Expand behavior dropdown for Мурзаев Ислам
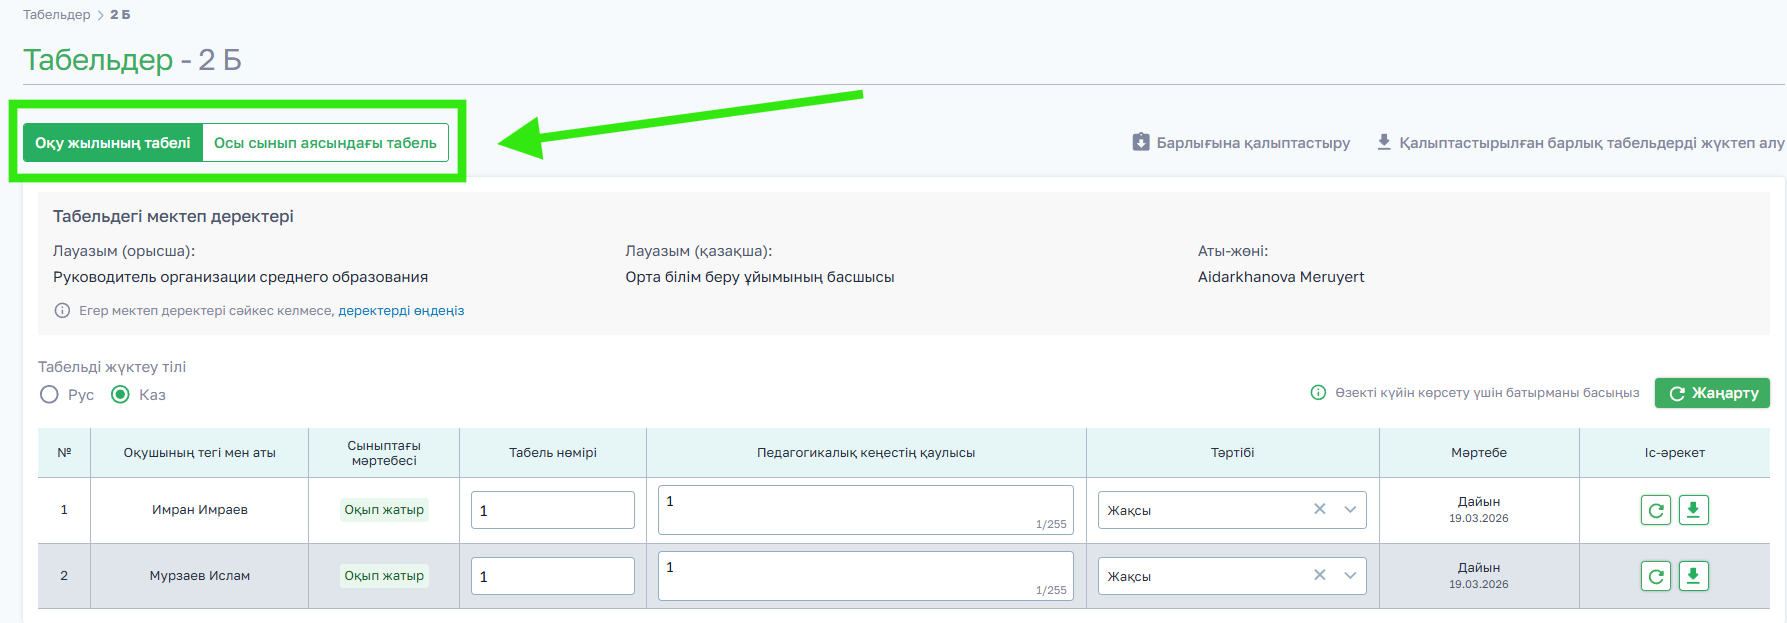1787x623 pixels. [1350, 576]
